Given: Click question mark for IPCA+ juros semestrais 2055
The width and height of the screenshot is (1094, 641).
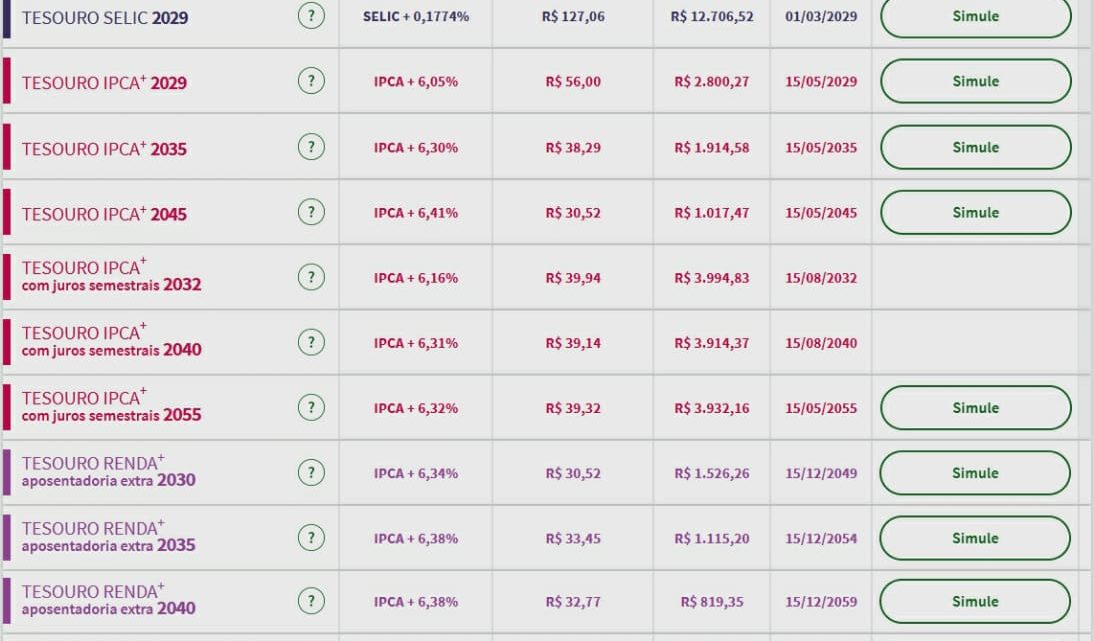Looking at the screenshot, I should coord(311,407).
